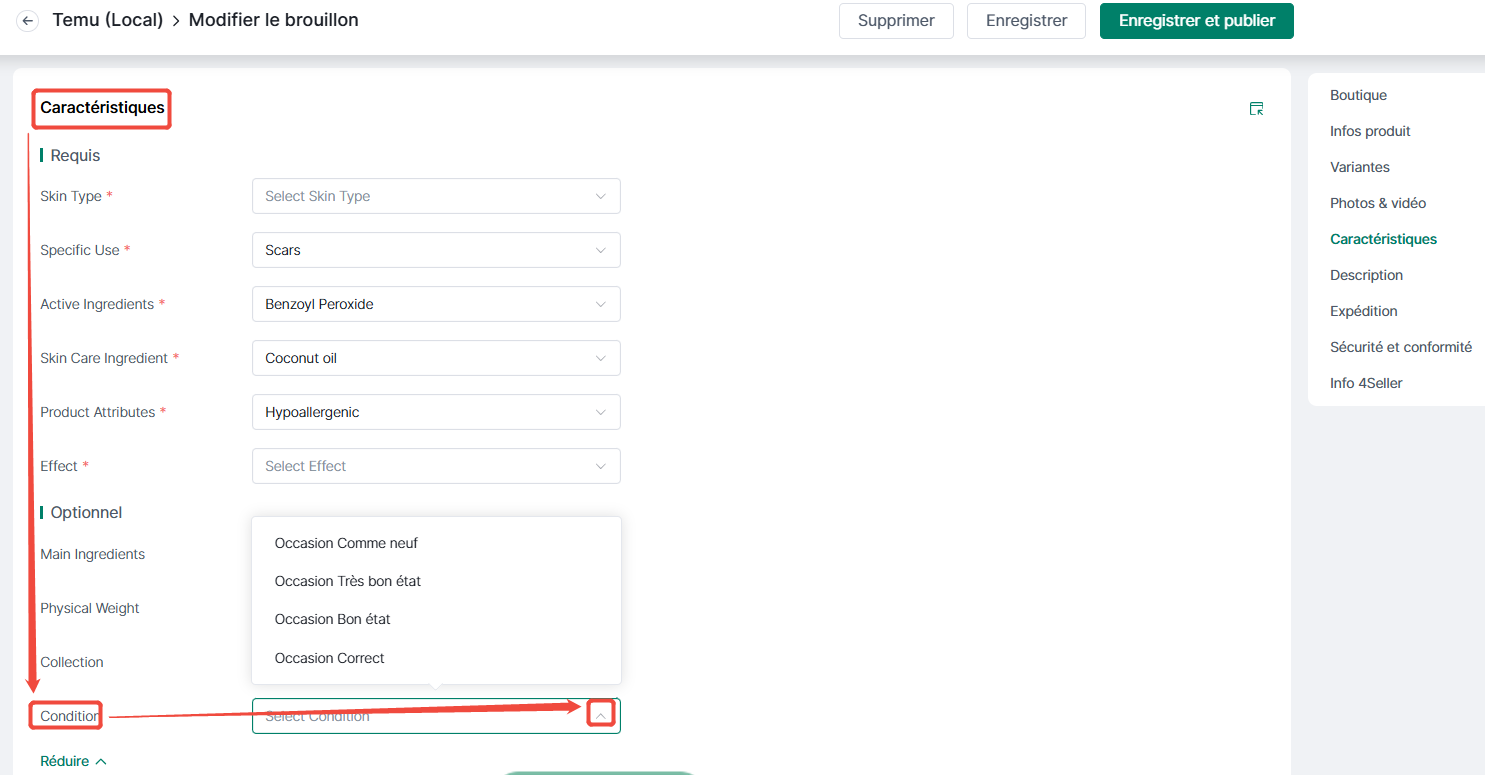This screenshot has width=1485, height=775.
Task: Go to the Boutique section in the sidebar
Action: coord(1358,95)
